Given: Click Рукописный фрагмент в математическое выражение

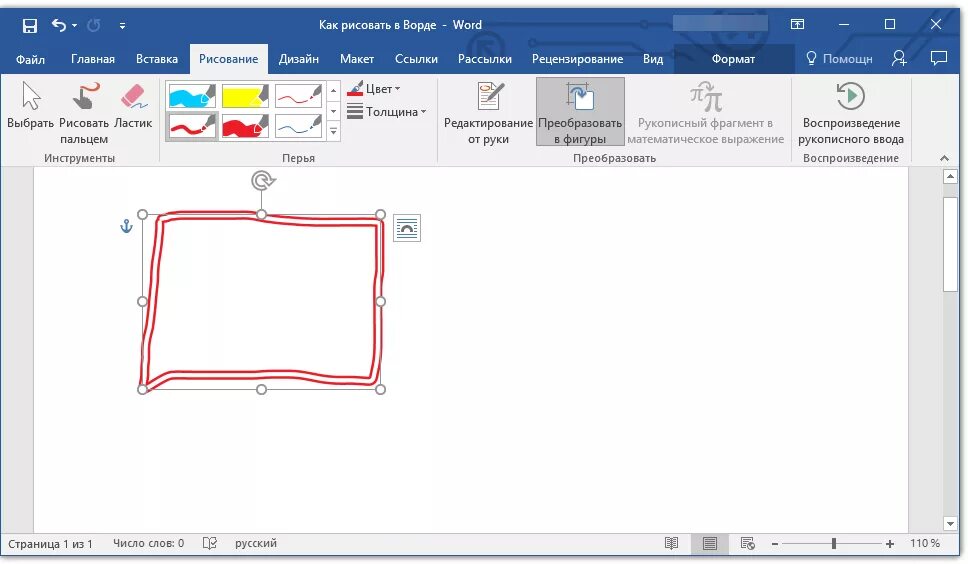Looking at the screenshot, I should click(x=706, y=113).
